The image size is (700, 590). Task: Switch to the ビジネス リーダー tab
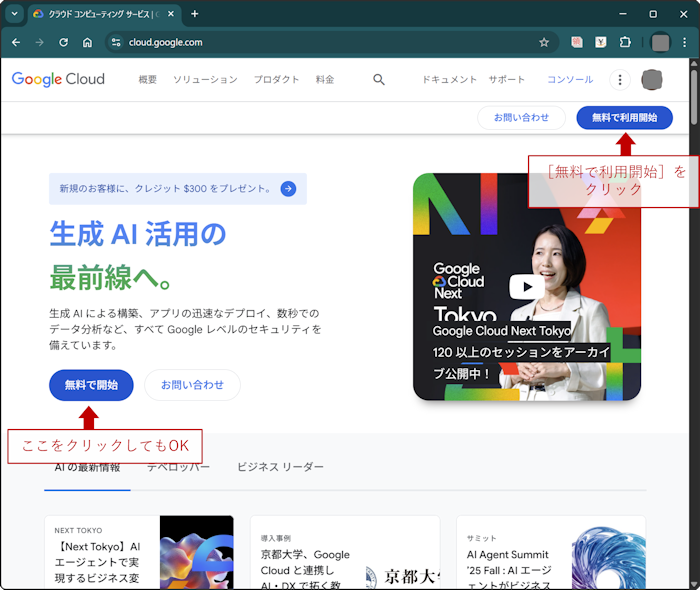point(280,468)
